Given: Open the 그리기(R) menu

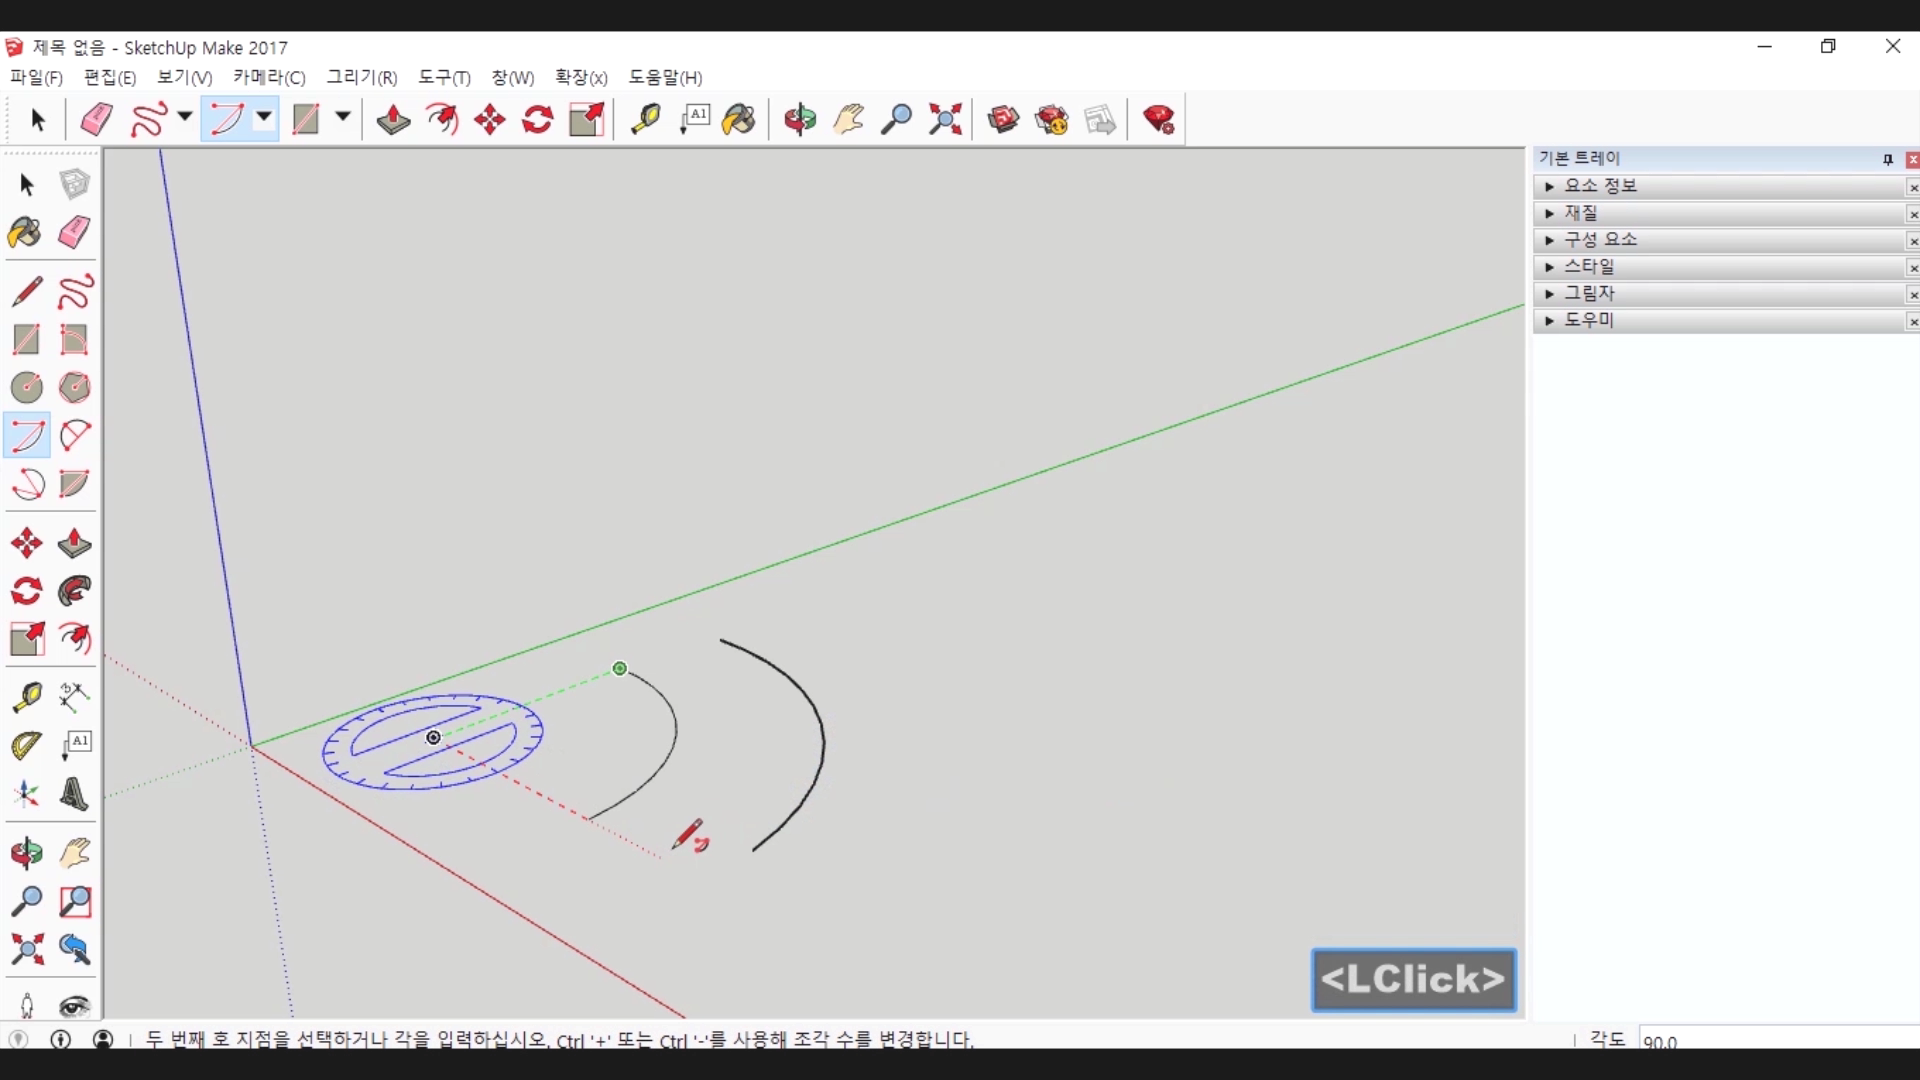Looking at the screenshot, I should point(361,77).
